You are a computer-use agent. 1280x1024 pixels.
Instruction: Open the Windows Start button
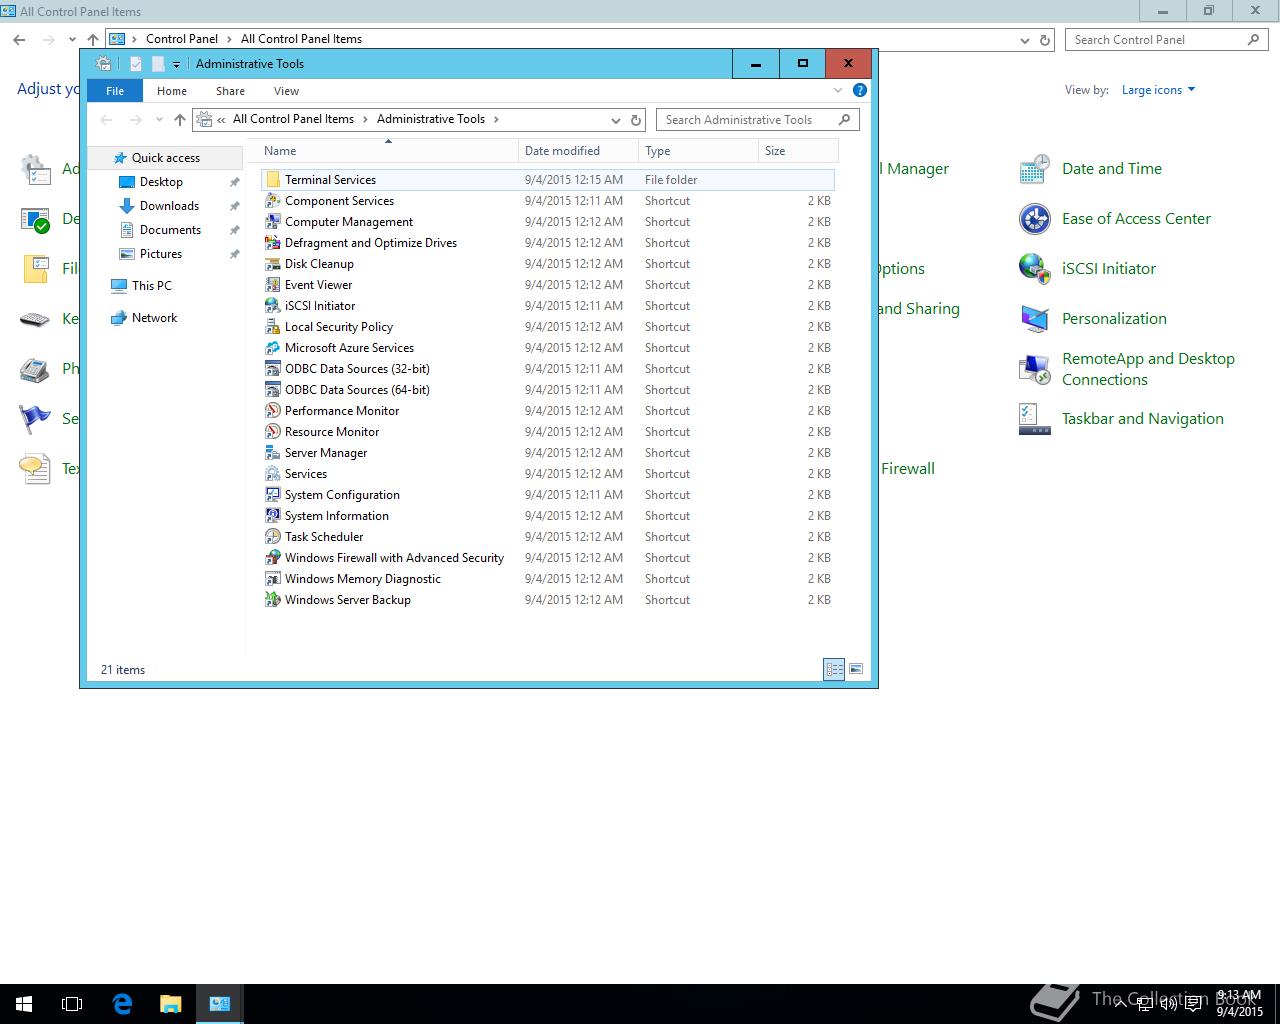pos(24,1004)
